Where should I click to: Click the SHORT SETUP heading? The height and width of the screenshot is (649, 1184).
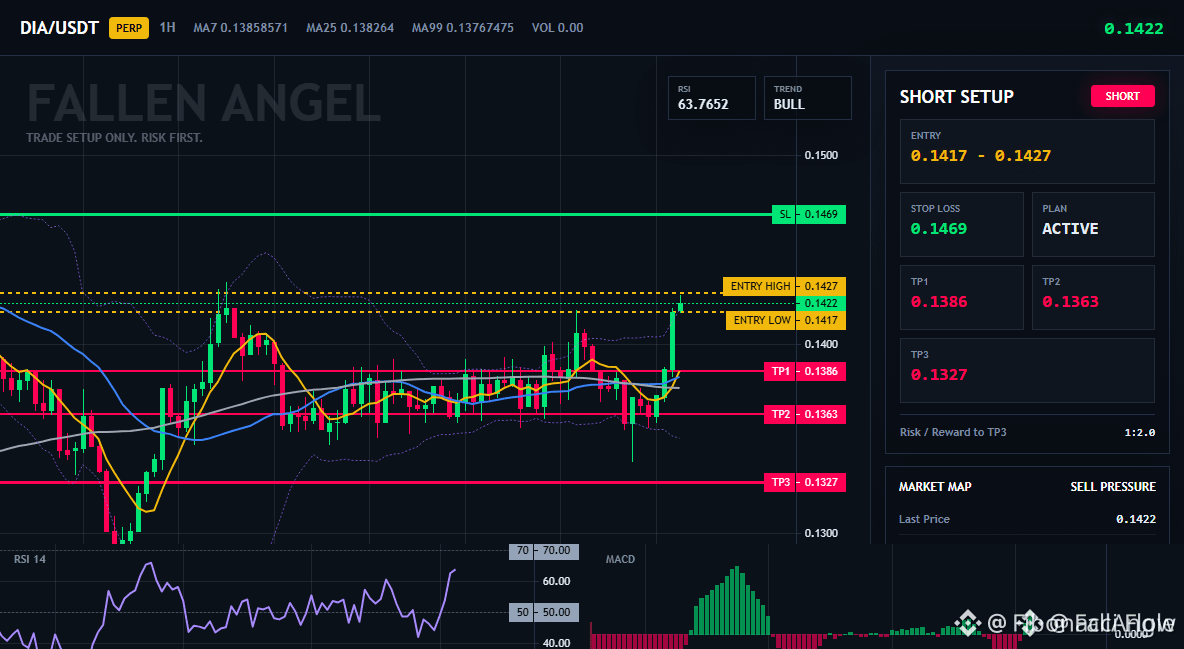[956, 97]
